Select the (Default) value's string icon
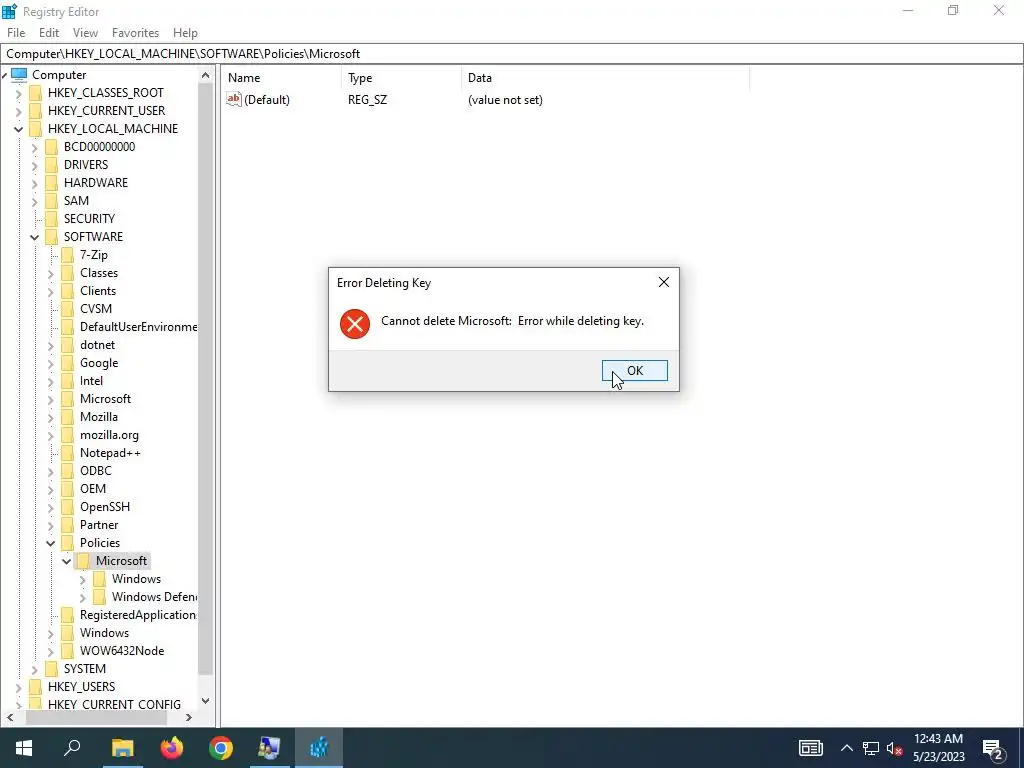This screenshot has width=1024, height=768. tap(234, 99)
